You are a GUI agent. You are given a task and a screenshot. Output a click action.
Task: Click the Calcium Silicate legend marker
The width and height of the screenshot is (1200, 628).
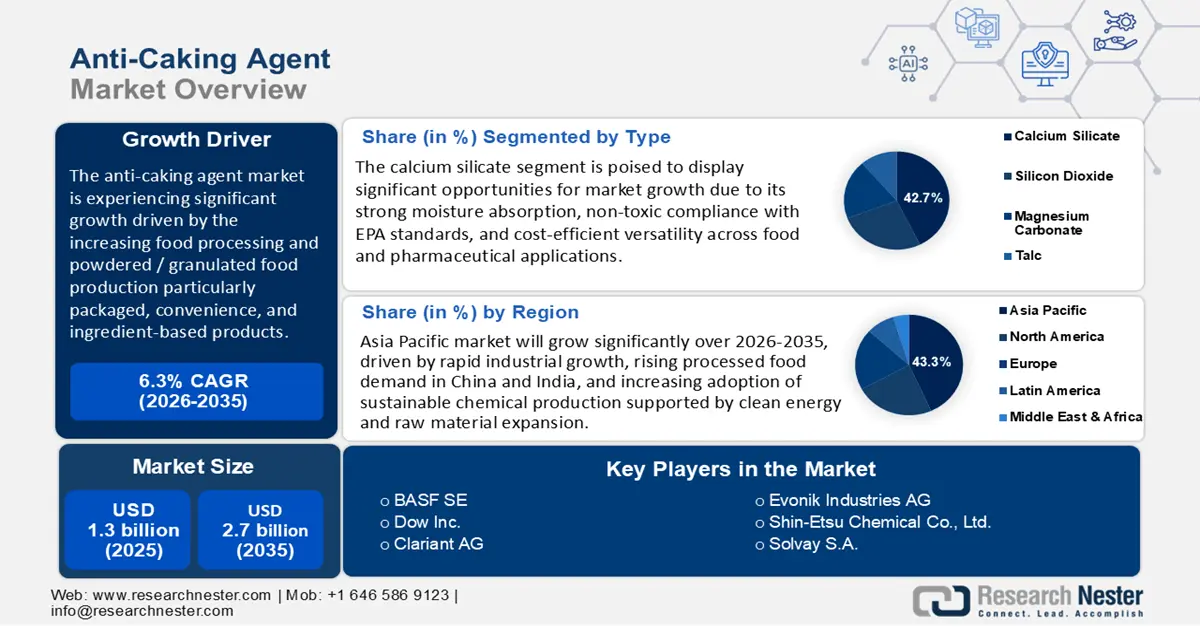click(x=1007, y=136)
